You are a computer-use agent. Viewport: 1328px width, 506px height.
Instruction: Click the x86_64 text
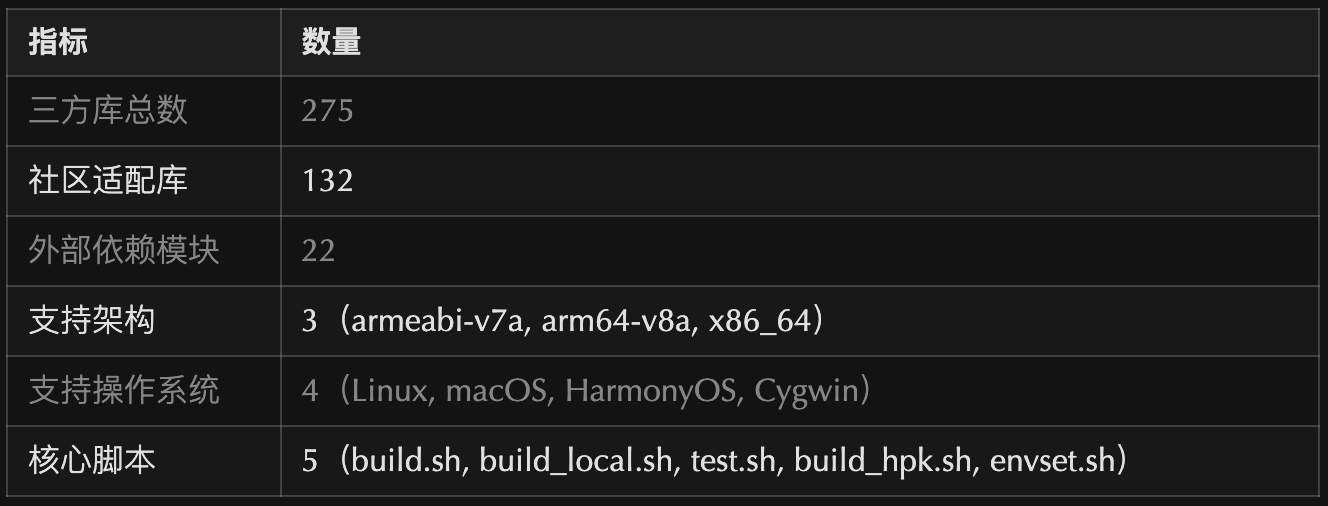(x=757, y=321)
